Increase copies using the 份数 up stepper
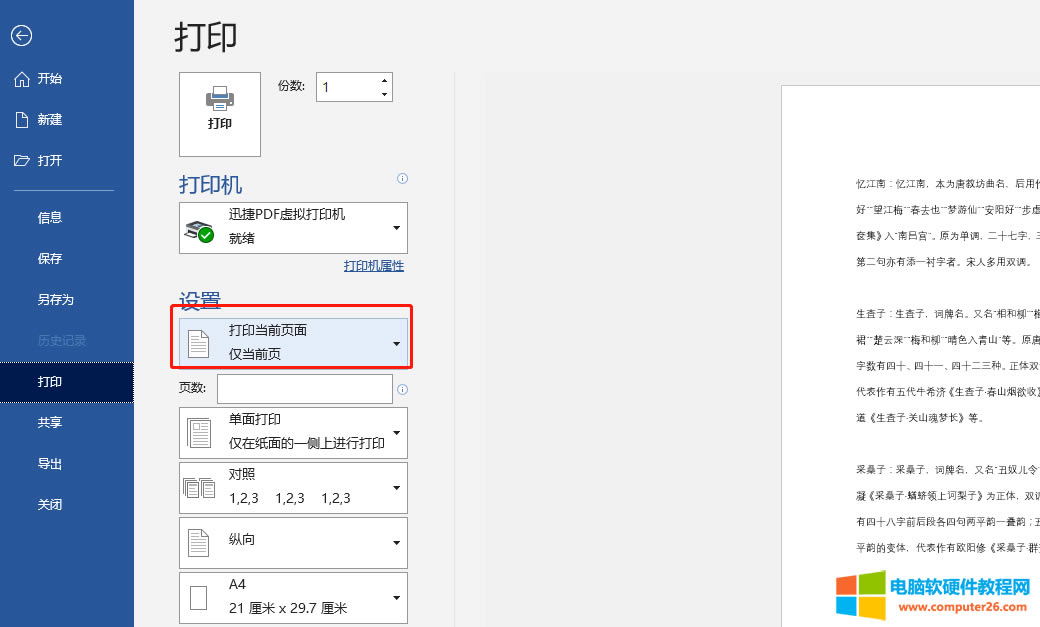The image size is (1040, 627). point(383,80)
